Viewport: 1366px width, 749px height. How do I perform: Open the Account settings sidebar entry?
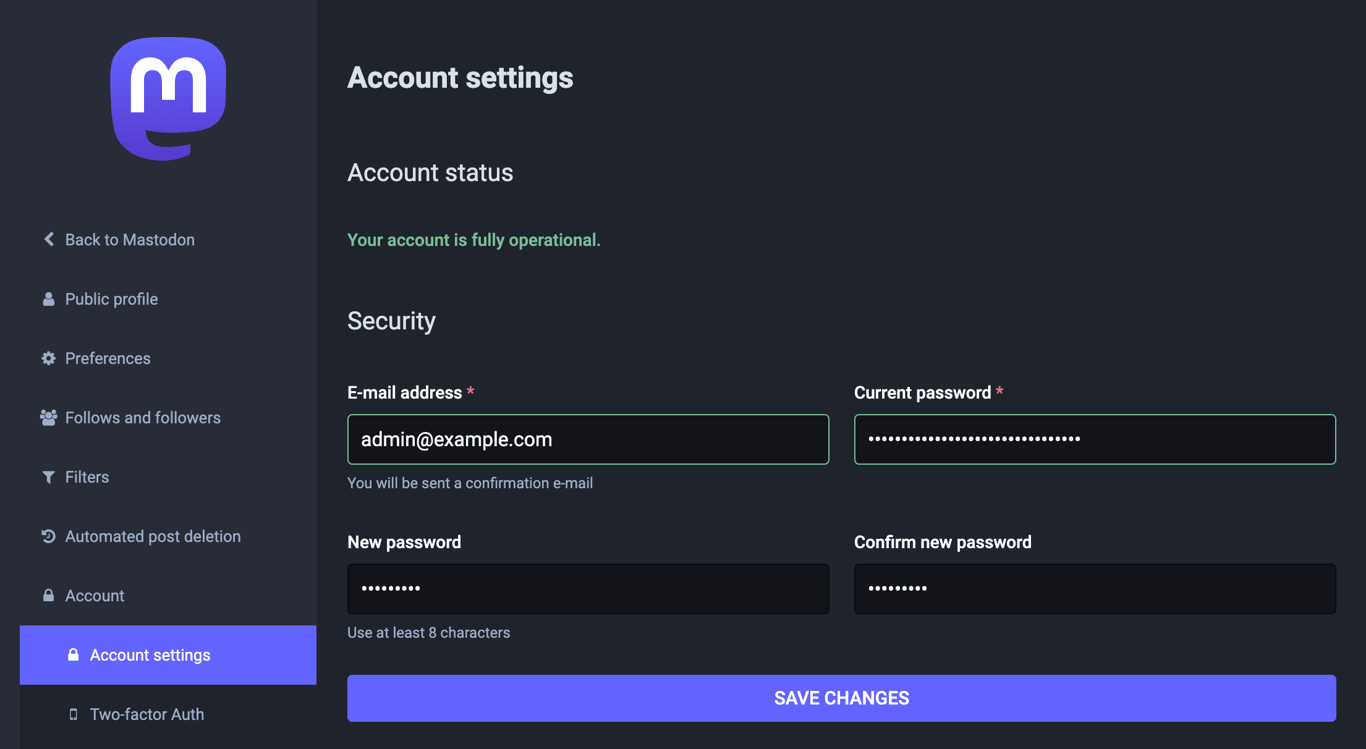click(149, 655)
